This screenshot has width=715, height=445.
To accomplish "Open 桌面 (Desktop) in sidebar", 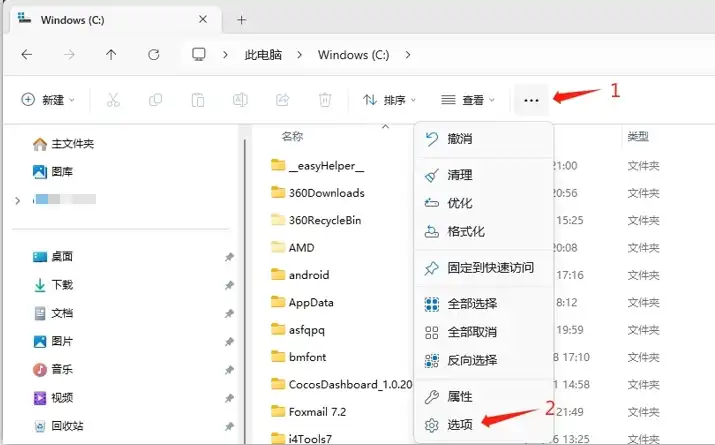I will tap(53, 257).
